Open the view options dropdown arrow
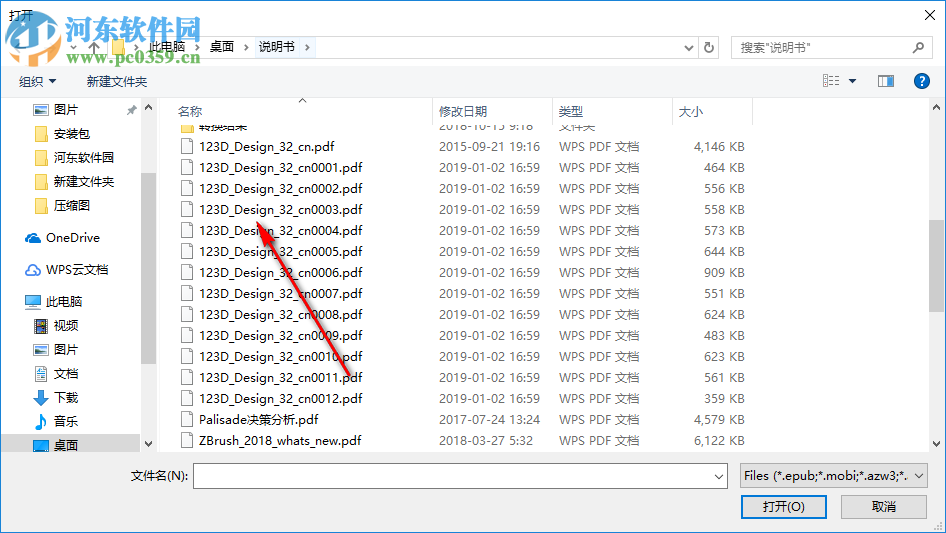This screenshot has height=533, width=946. 852,81
